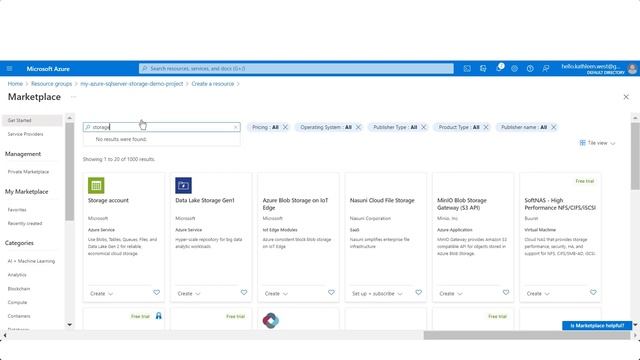Viewport: 640px width, 360px height.
Task: Open directory and subscription filter icon
Action: [483, 69]
